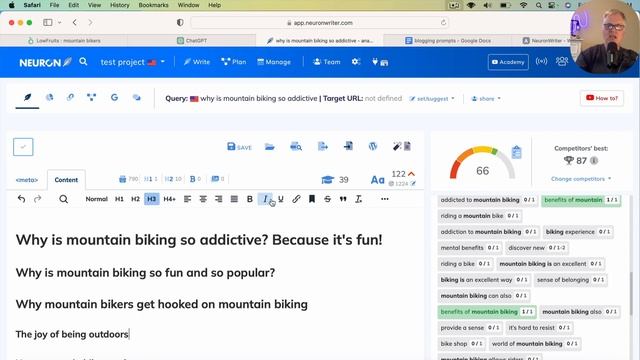Open the content editor feather icon
The height and width of the screenshot is (360, 640).
(x=27, y=98)
